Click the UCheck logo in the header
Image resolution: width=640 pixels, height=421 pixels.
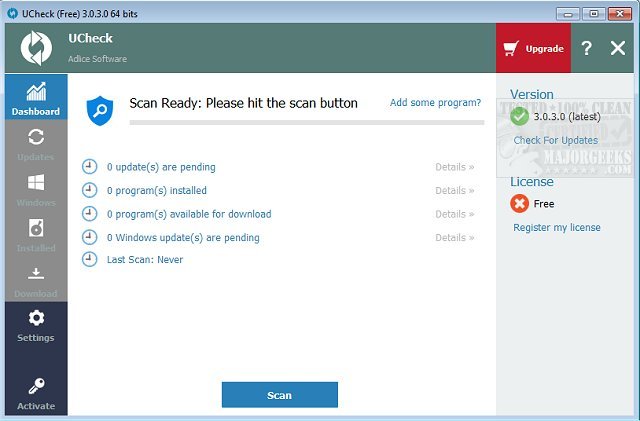pos(36,48)
